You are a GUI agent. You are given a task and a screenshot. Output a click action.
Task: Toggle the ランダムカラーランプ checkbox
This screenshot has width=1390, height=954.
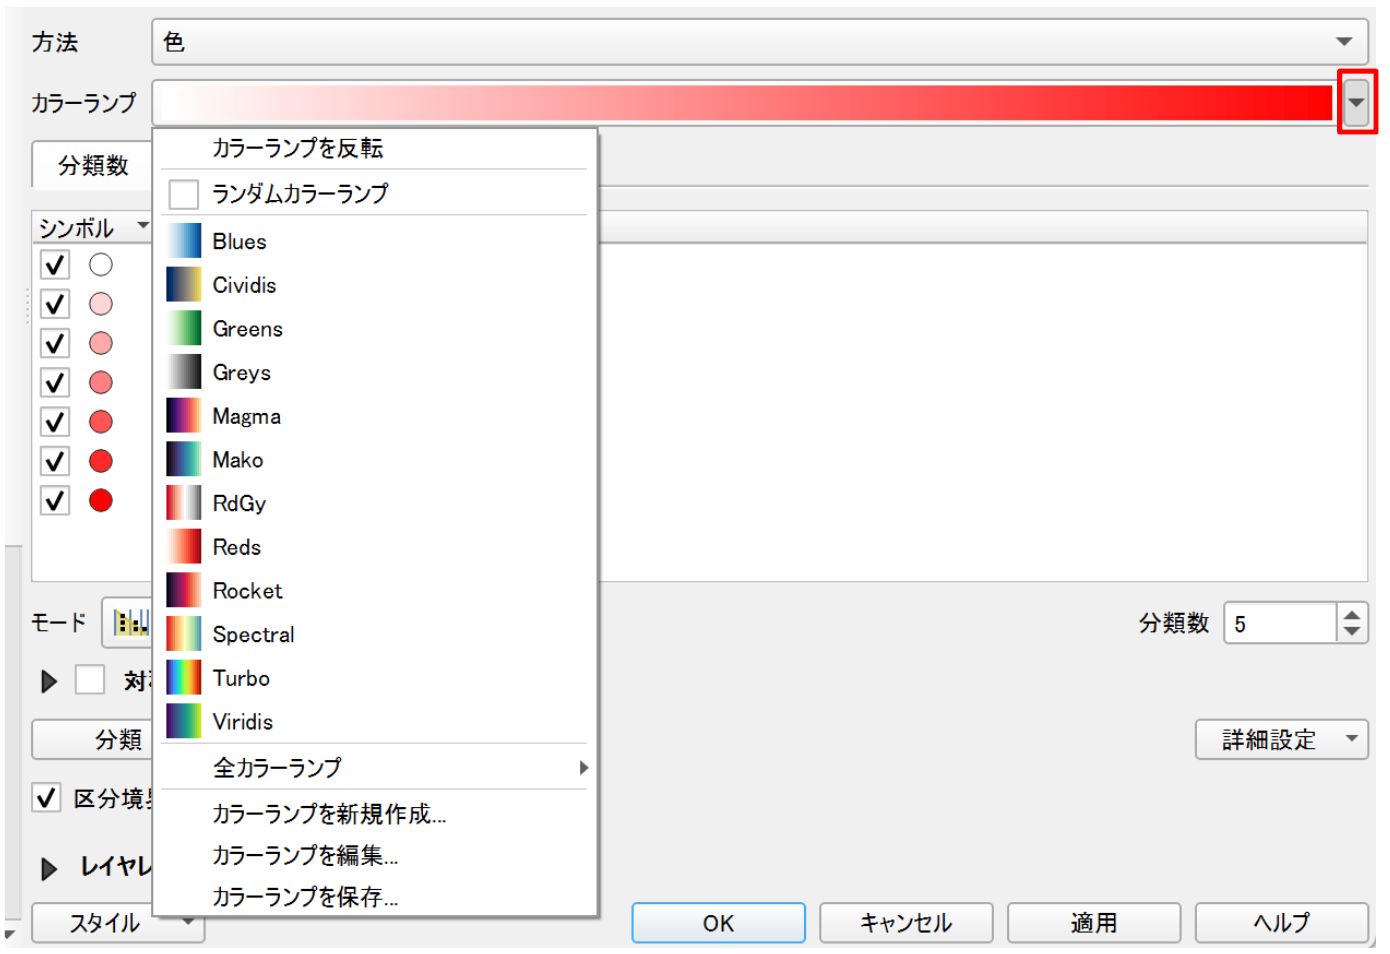tap(184, 193)
